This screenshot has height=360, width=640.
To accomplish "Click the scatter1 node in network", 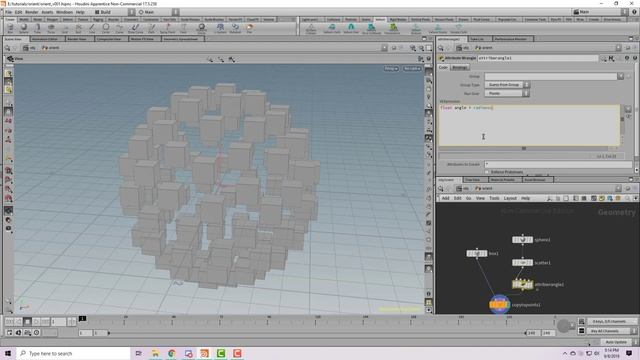I will [x=522, y=262].
